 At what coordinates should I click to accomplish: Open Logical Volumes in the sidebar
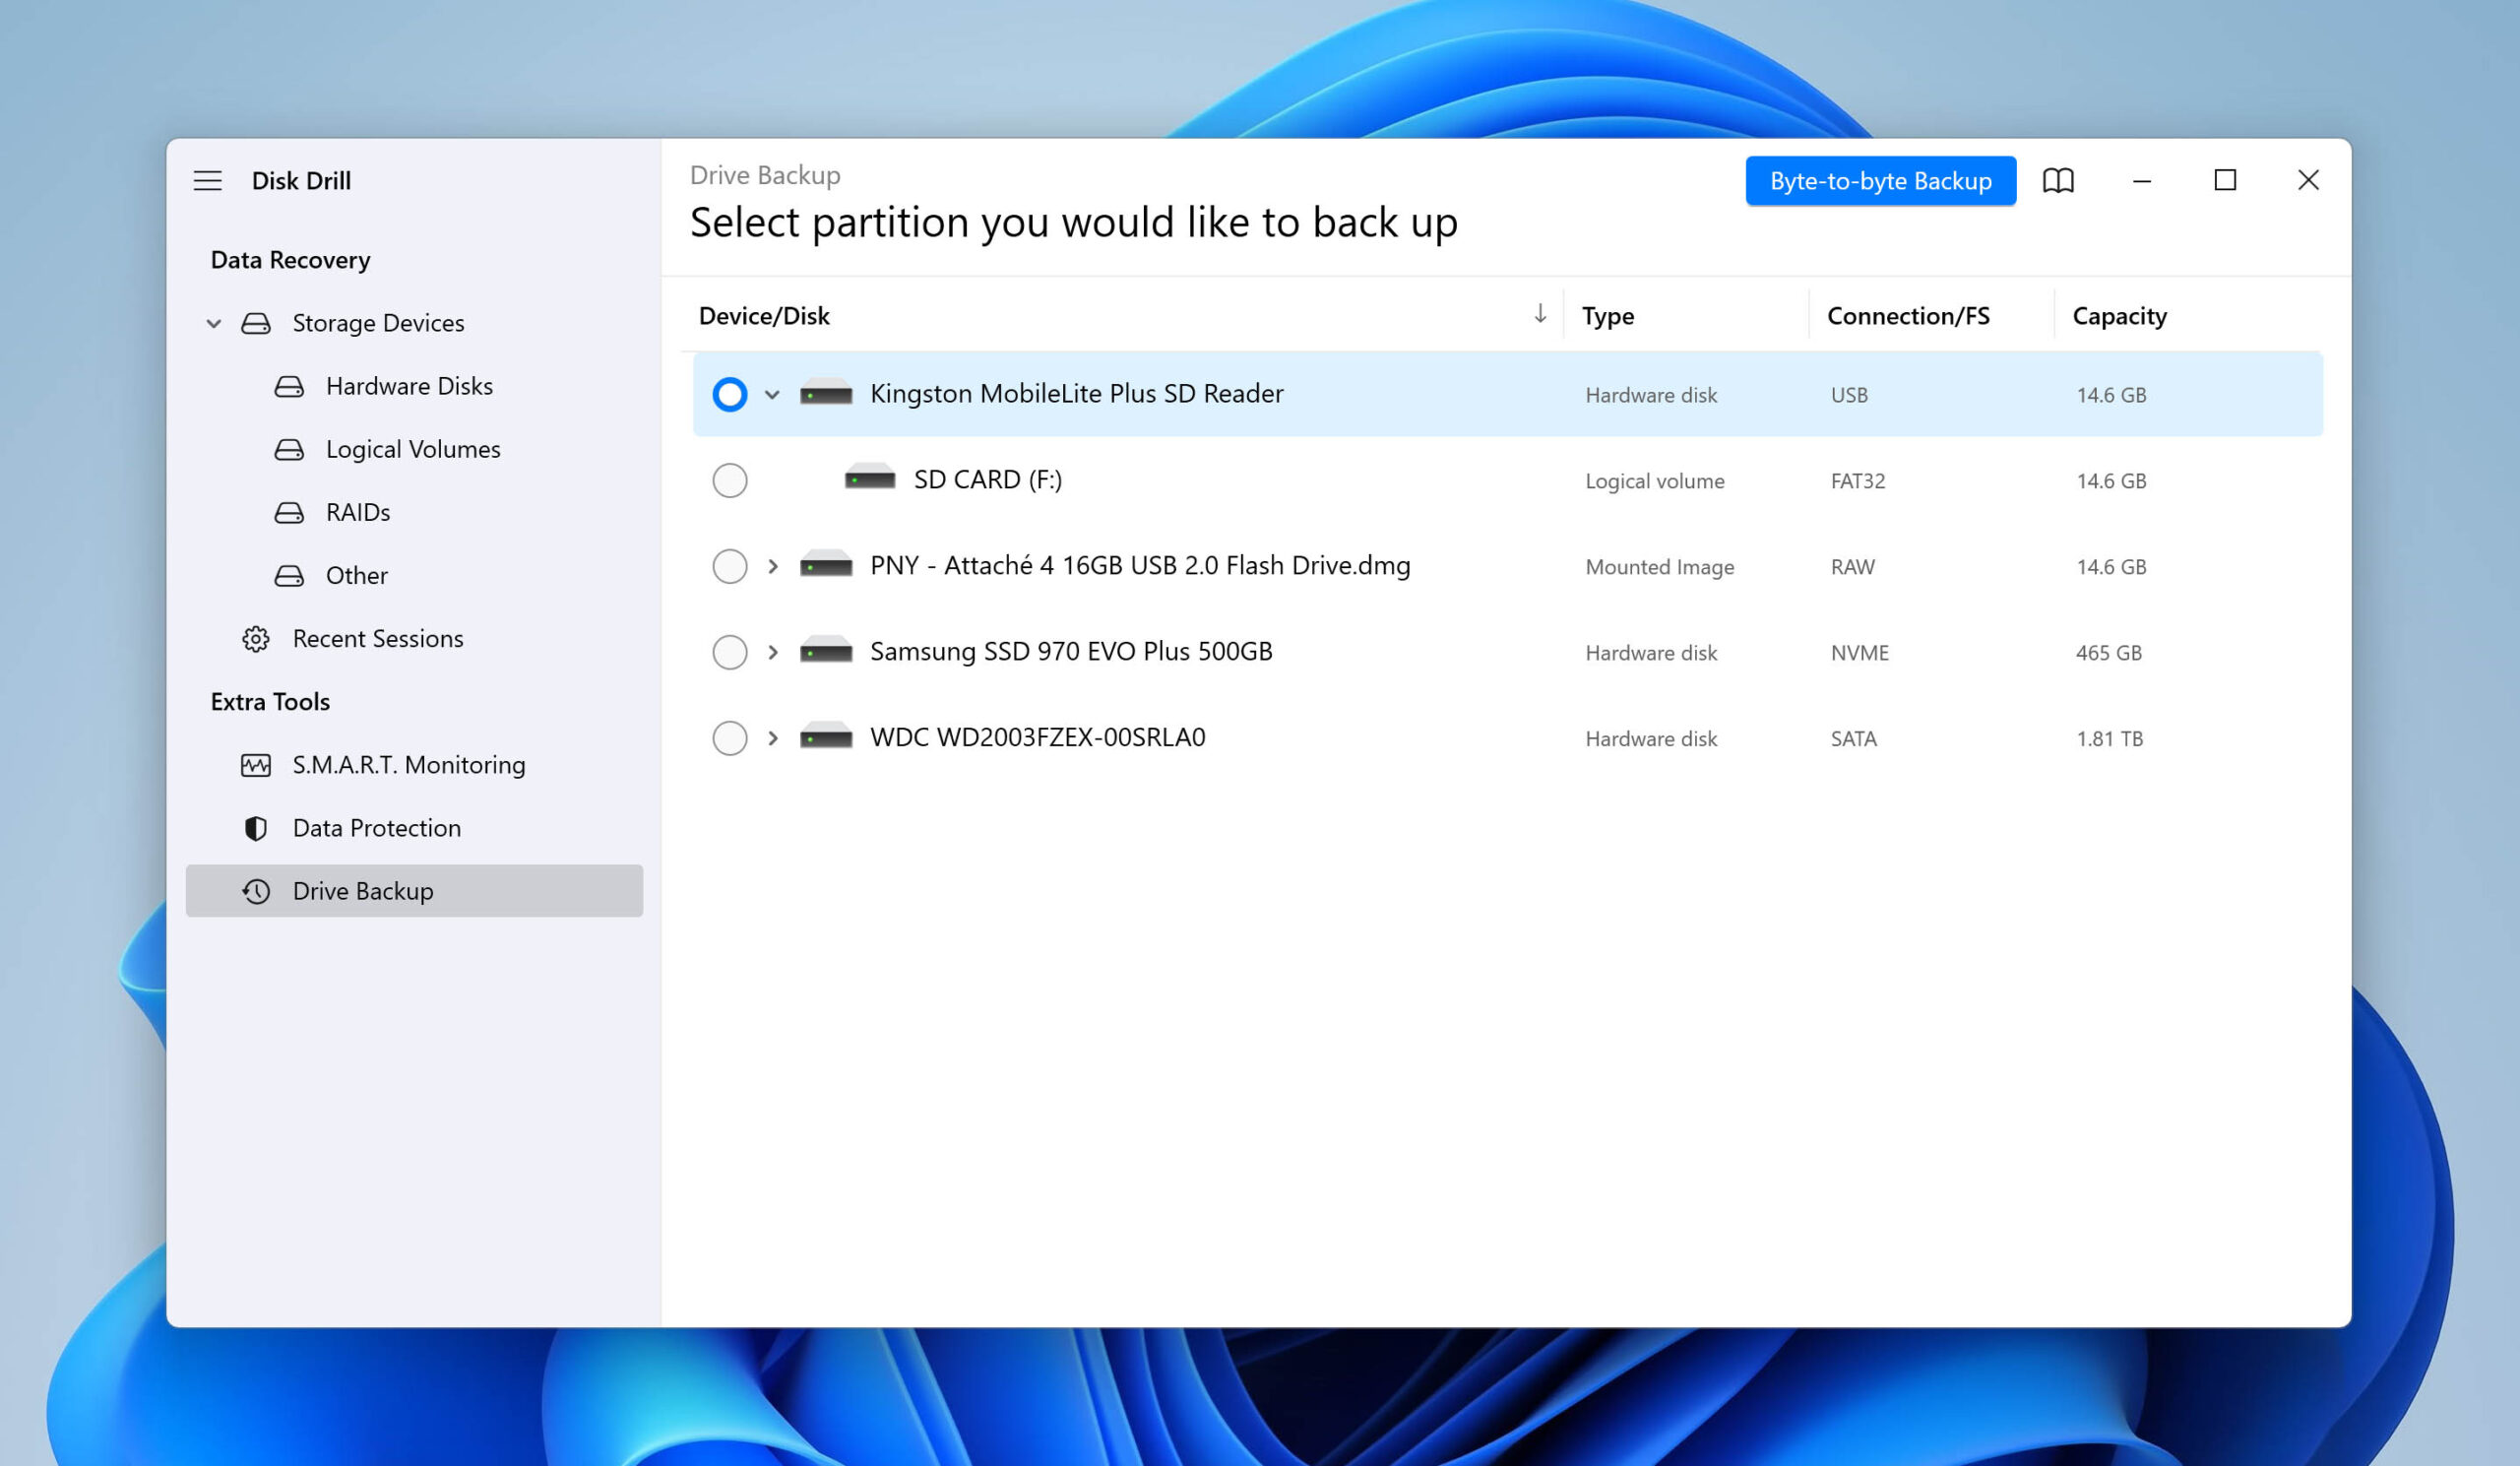click(x=413, y=449)
